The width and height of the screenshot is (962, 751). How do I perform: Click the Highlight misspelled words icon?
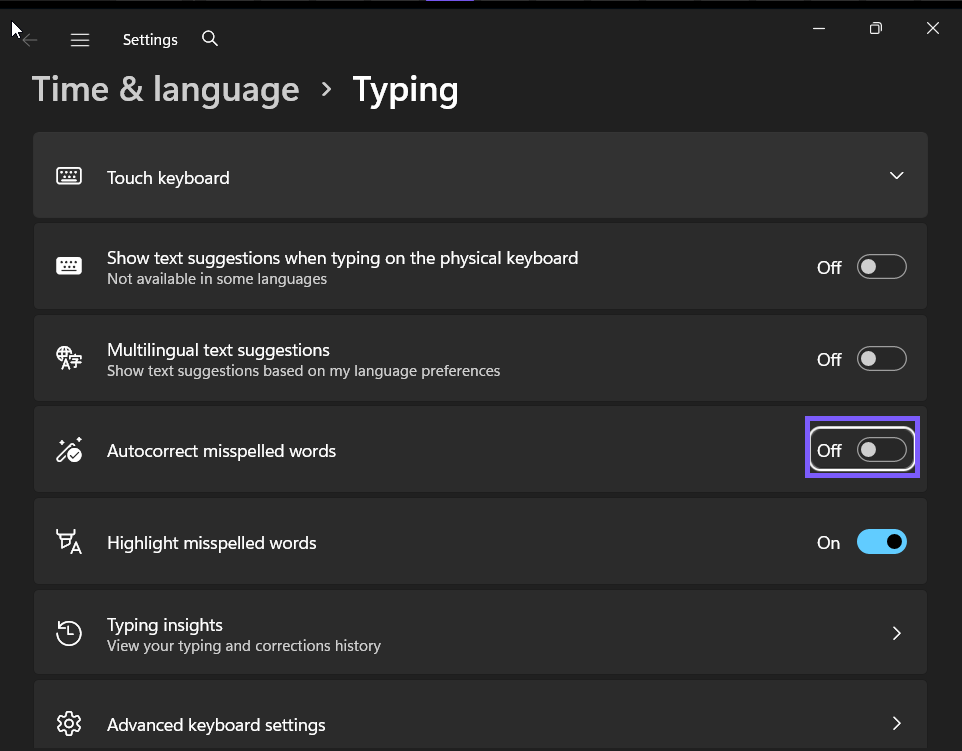(x=69, y=542)
